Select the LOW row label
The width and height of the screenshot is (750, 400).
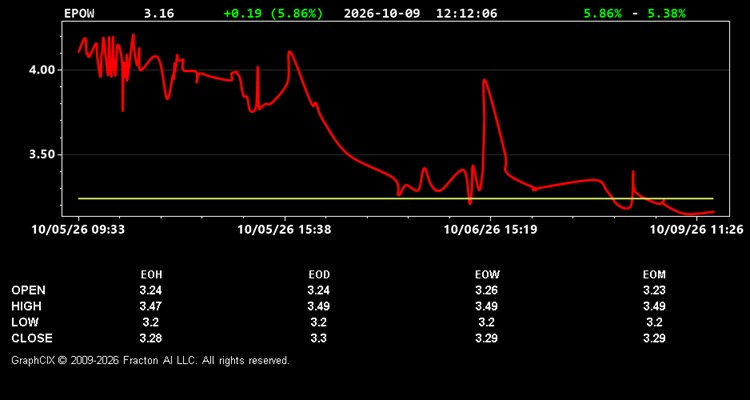click(25, 322)
